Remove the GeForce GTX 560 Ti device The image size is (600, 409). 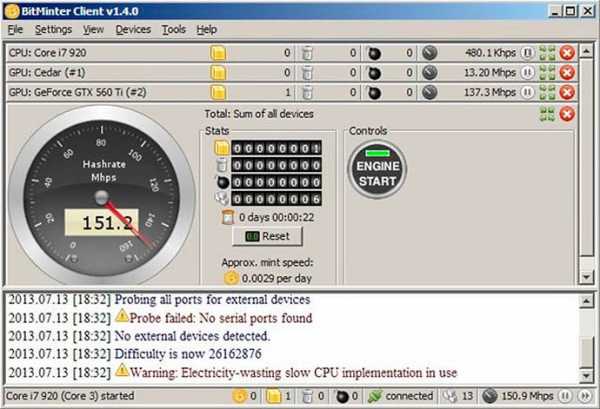pyautogui.click(x=567, y=92)
